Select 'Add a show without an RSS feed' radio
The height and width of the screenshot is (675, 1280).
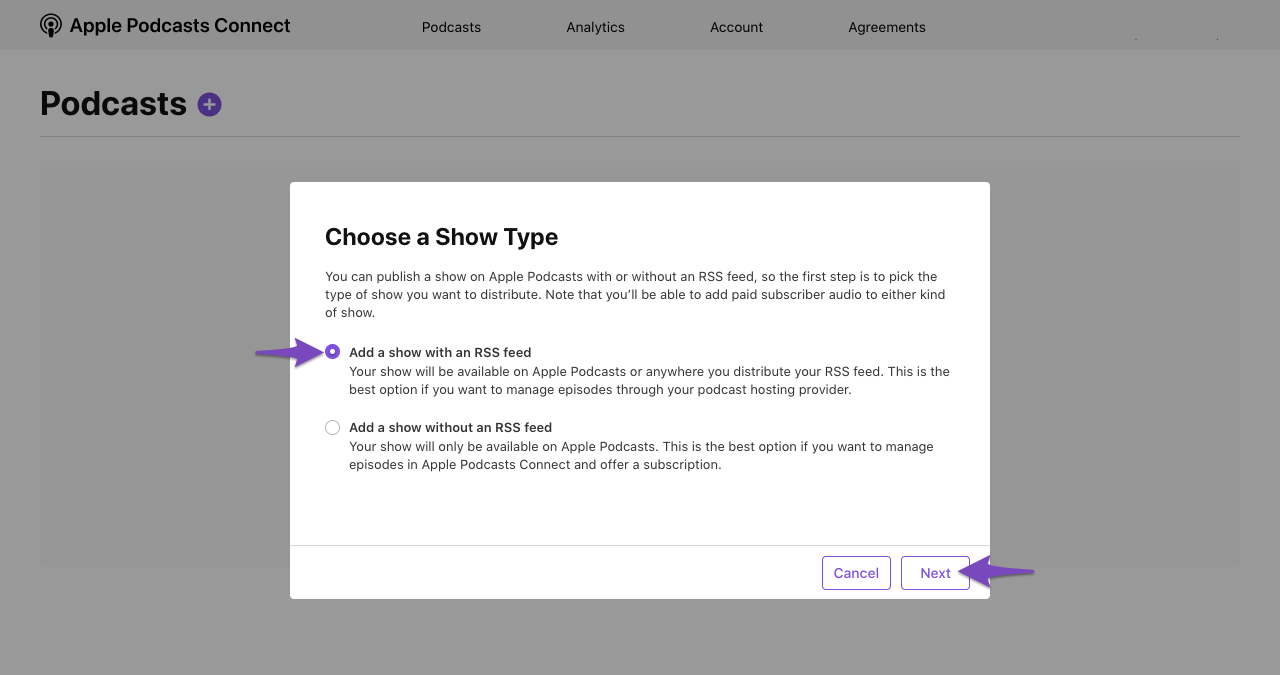pyautogui.click(x=333, y=427)
